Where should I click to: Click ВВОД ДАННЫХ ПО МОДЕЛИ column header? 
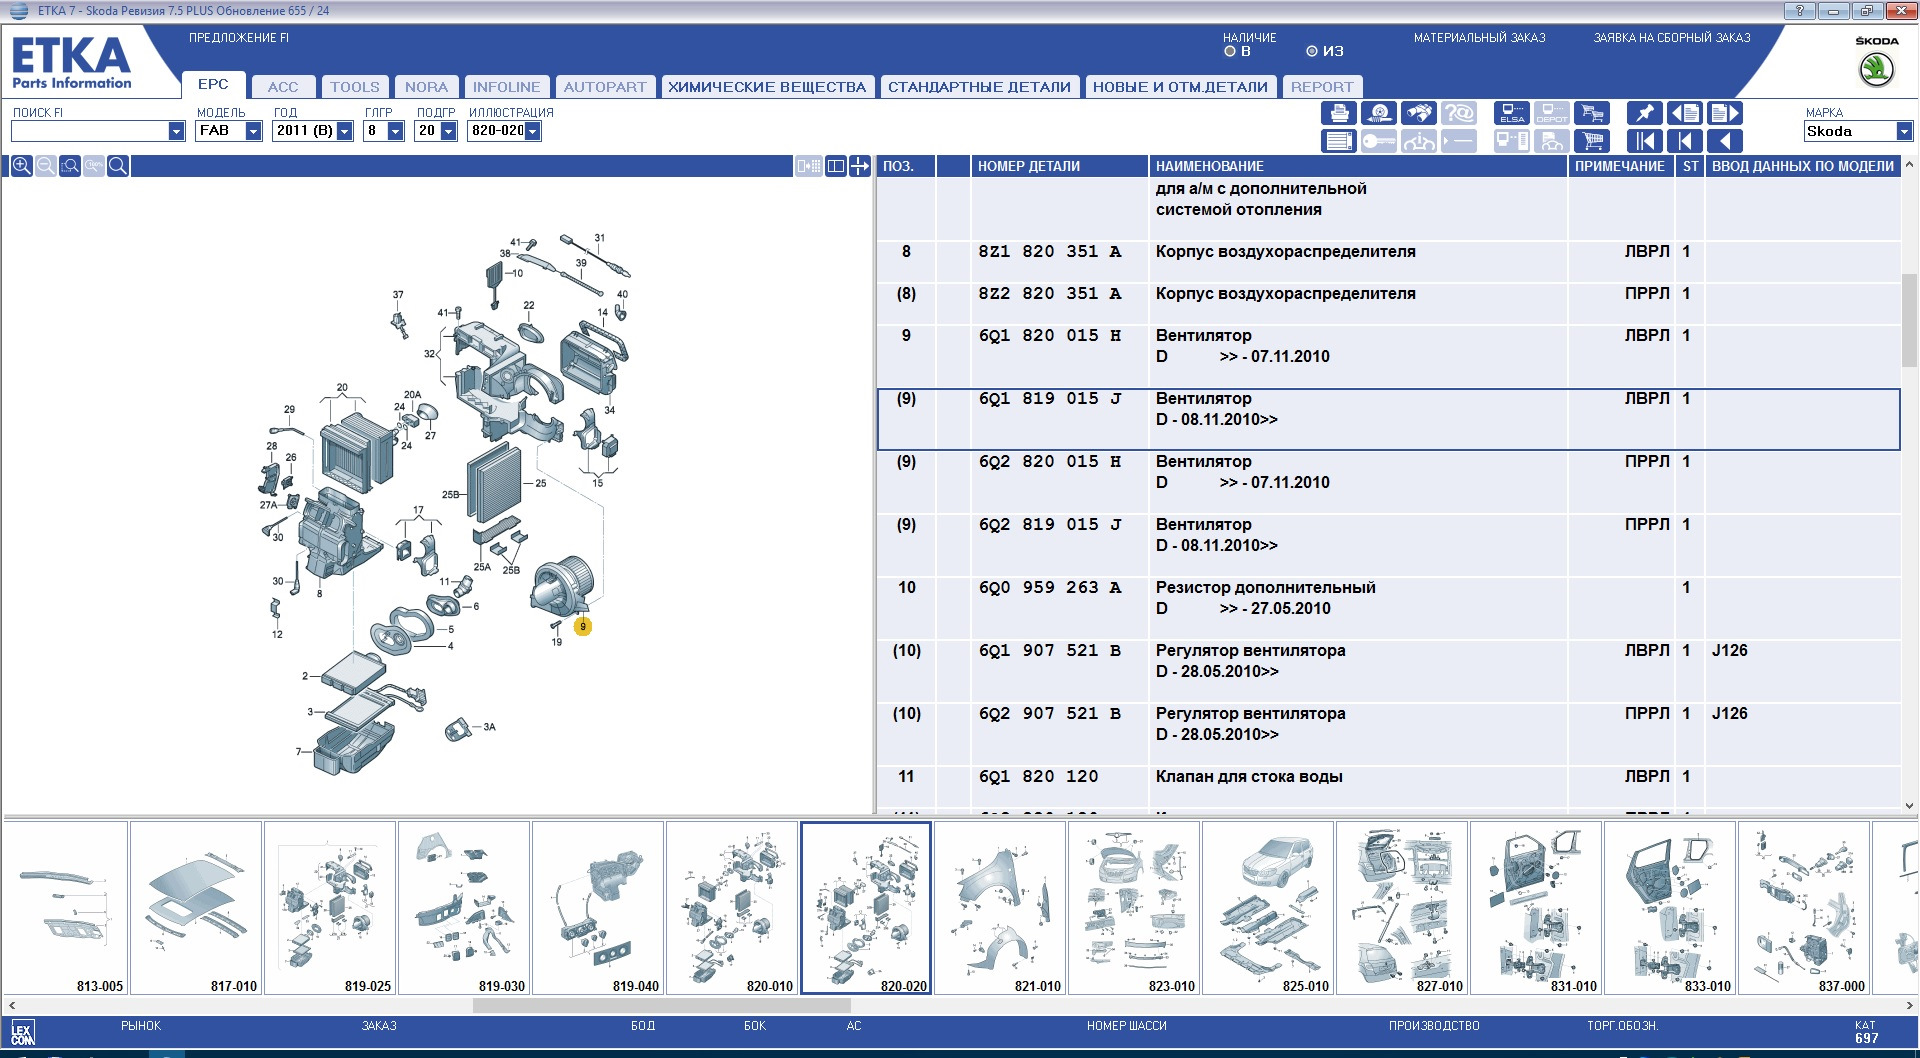(1802, 166)
